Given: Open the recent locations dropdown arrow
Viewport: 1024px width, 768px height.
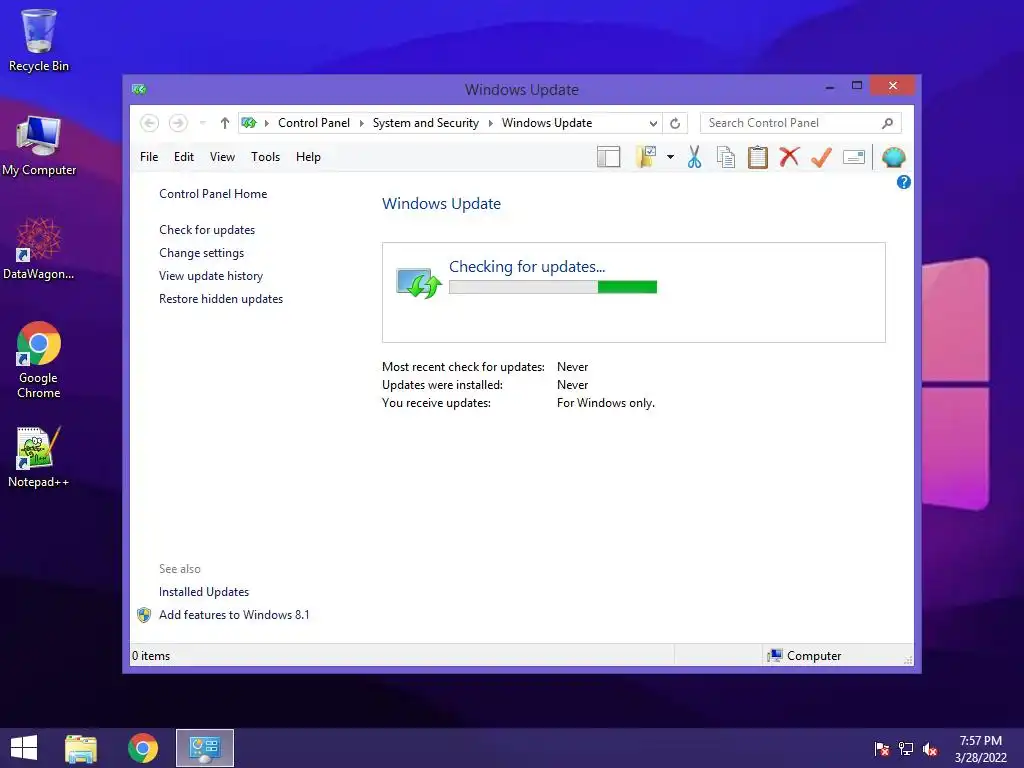Looking at the screenshot, I should tap(202, 123).
